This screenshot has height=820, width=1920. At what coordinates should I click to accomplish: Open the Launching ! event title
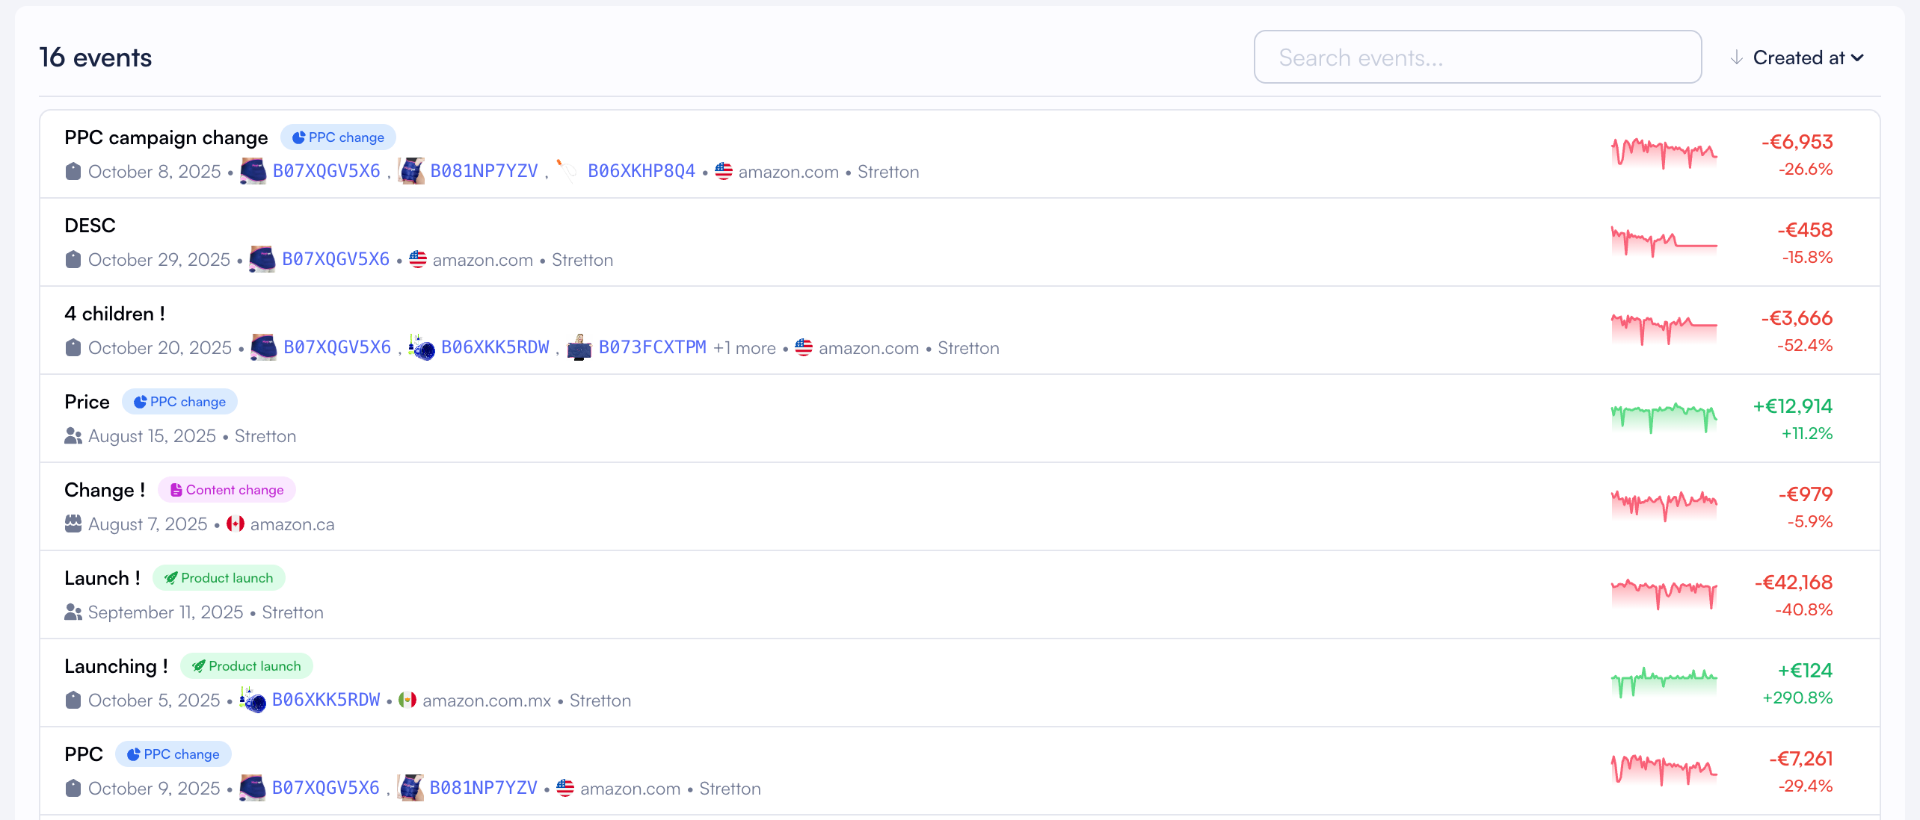pyautogui.click(x=116, y=666)
